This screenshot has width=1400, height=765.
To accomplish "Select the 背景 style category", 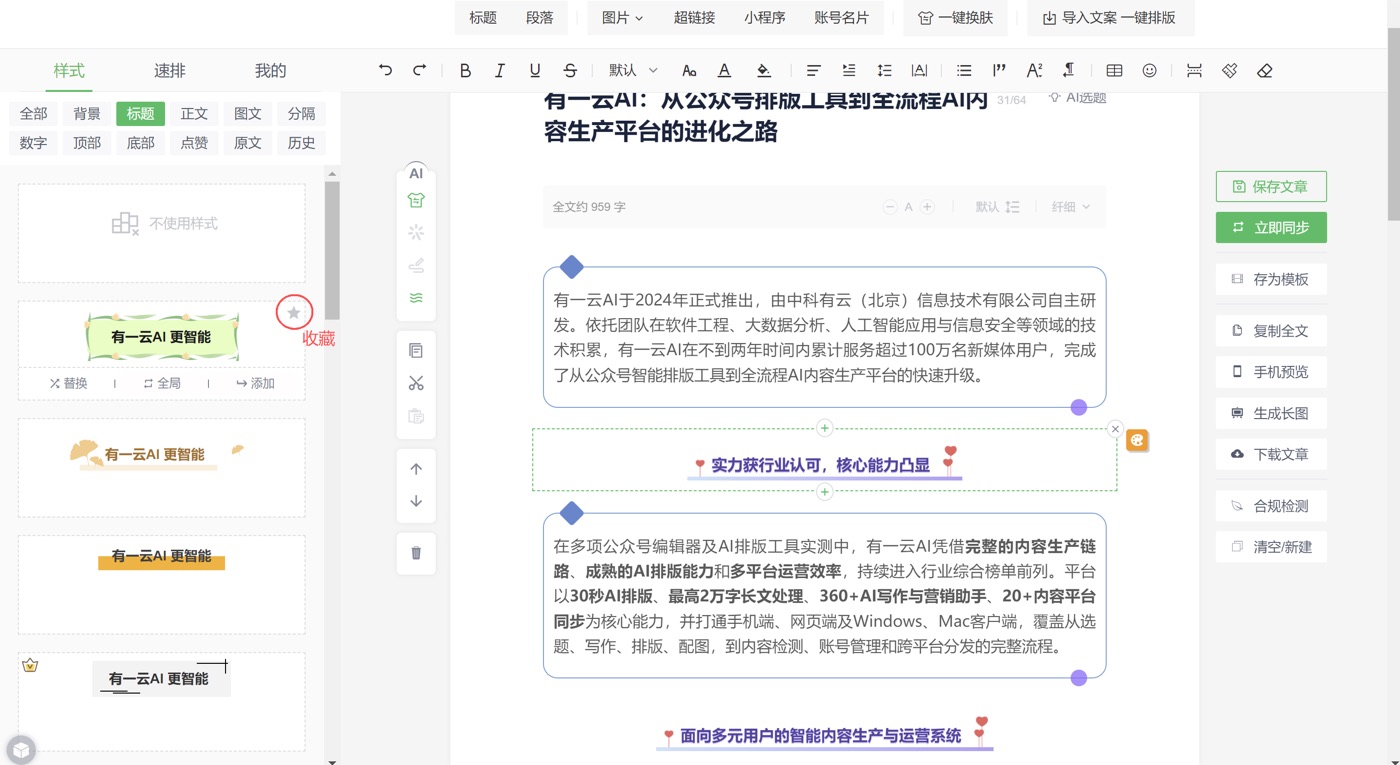I will pyautogui.click(x=87, y=114).
